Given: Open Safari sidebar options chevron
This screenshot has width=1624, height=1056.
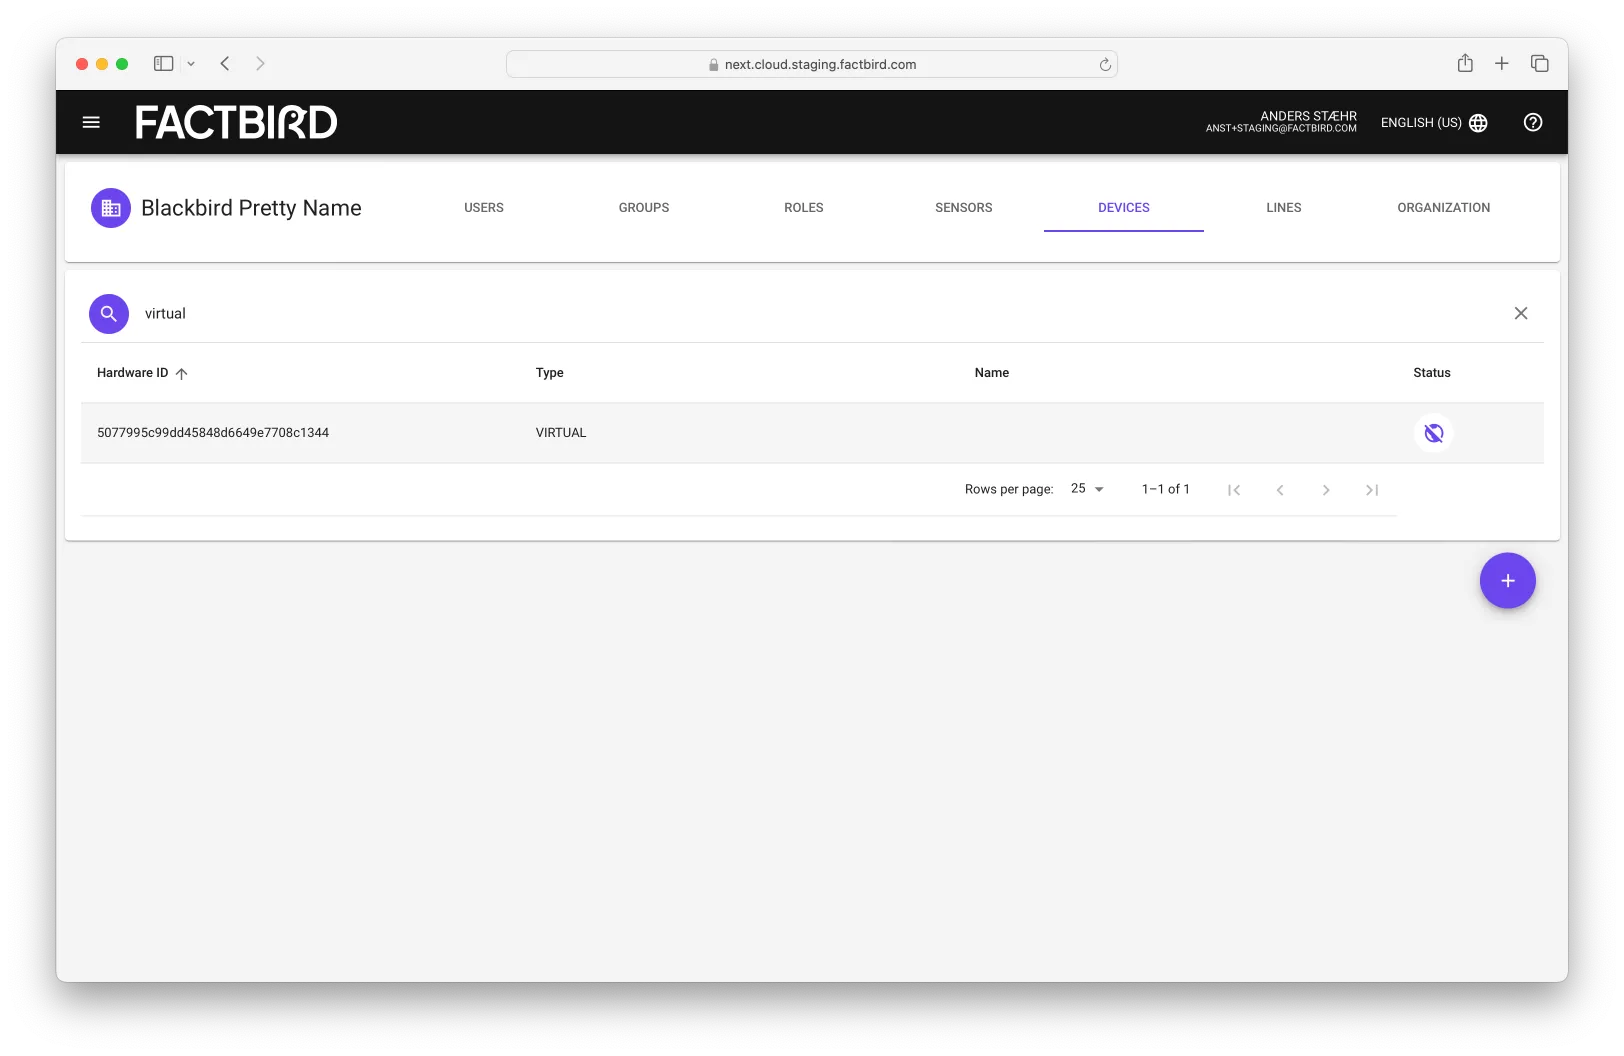Looking at the screenshot, I should tap(191, 64).
